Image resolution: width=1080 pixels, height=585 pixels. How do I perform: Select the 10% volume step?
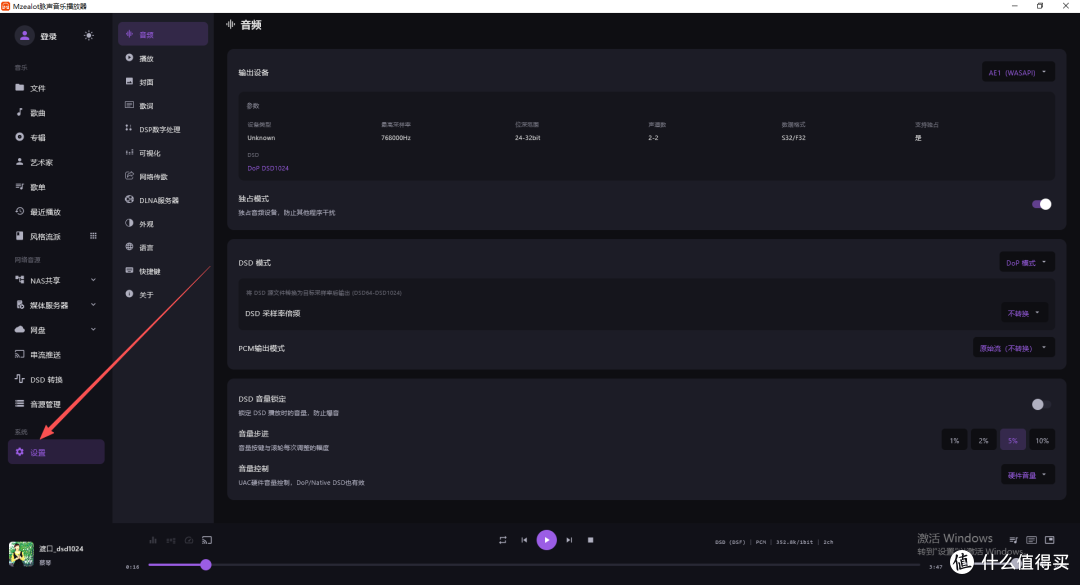[x=1042, y=440]
